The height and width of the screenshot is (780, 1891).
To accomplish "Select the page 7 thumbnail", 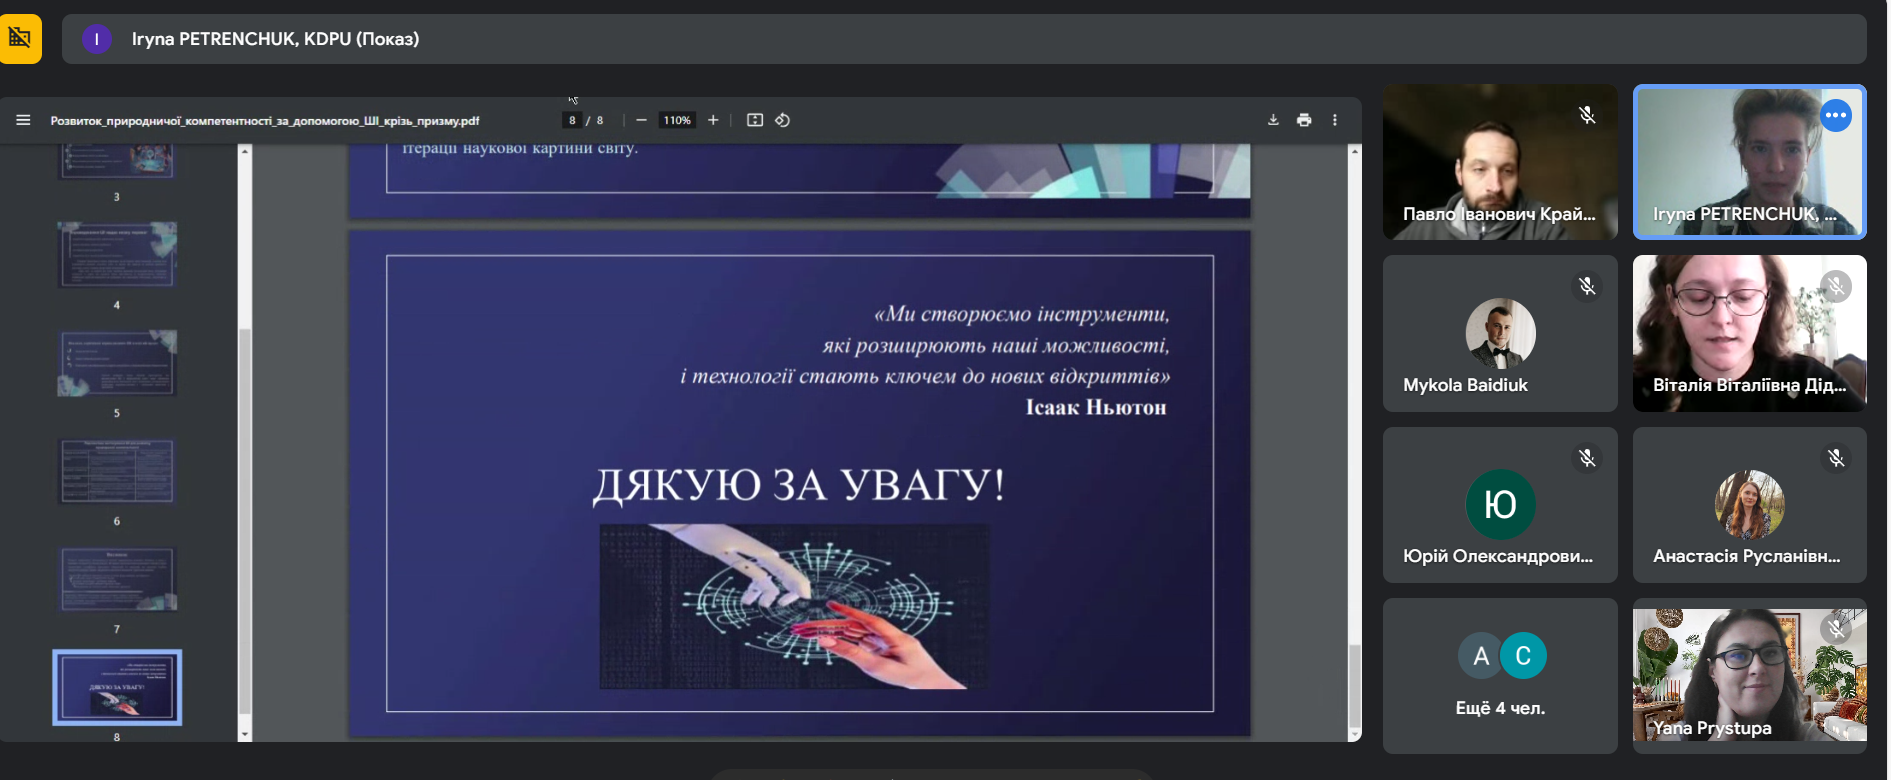I will coord(117,579).
